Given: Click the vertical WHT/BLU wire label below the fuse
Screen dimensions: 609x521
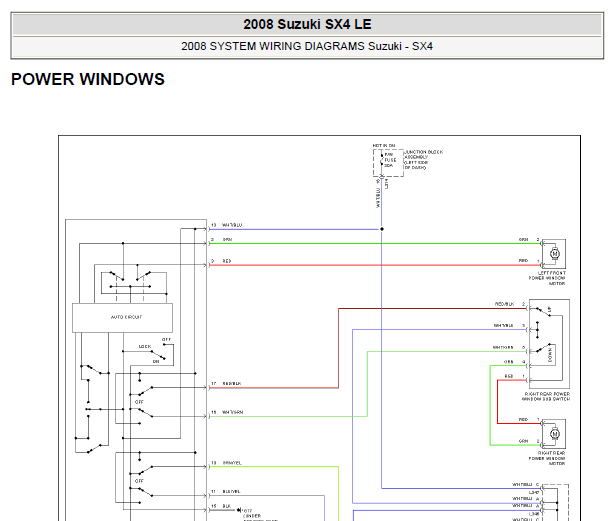Looking at the screenshot, I should coord(378,199).
